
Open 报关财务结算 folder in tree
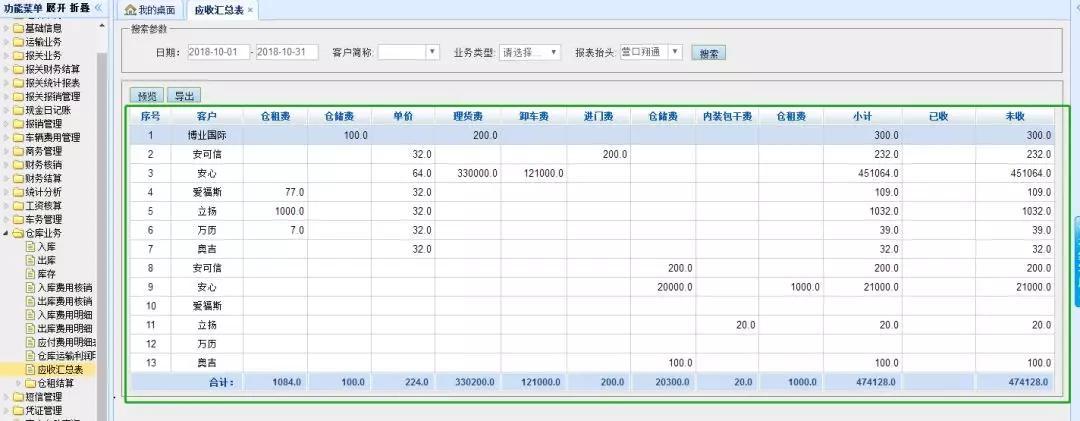point(52,69)
